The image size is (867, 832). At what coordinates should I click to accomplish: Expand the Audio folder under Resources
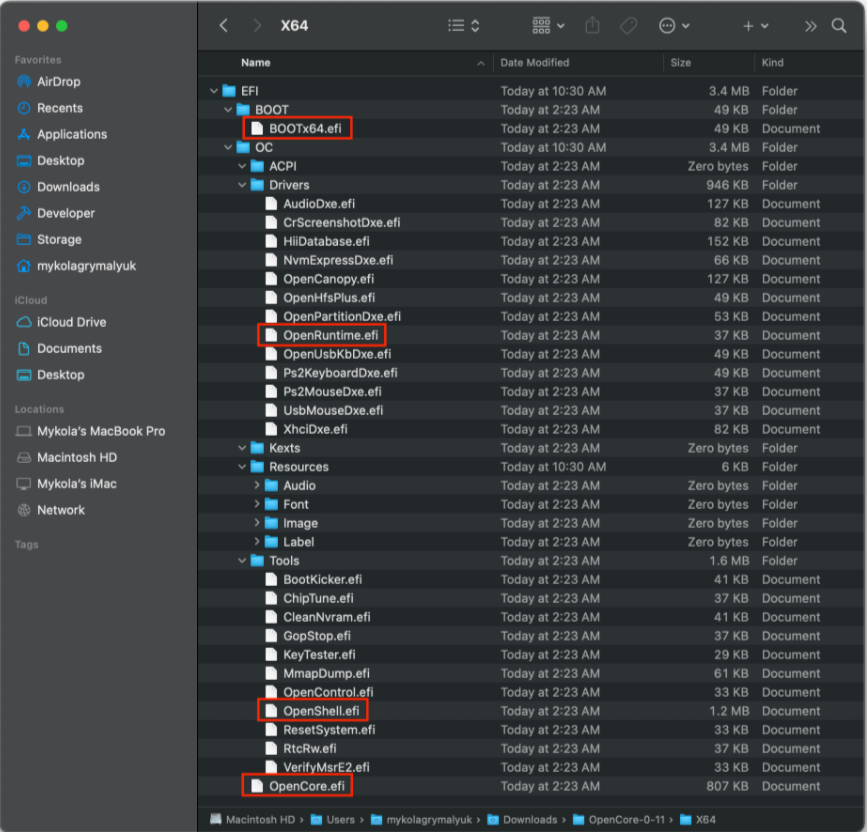click(x=257, y=486)
